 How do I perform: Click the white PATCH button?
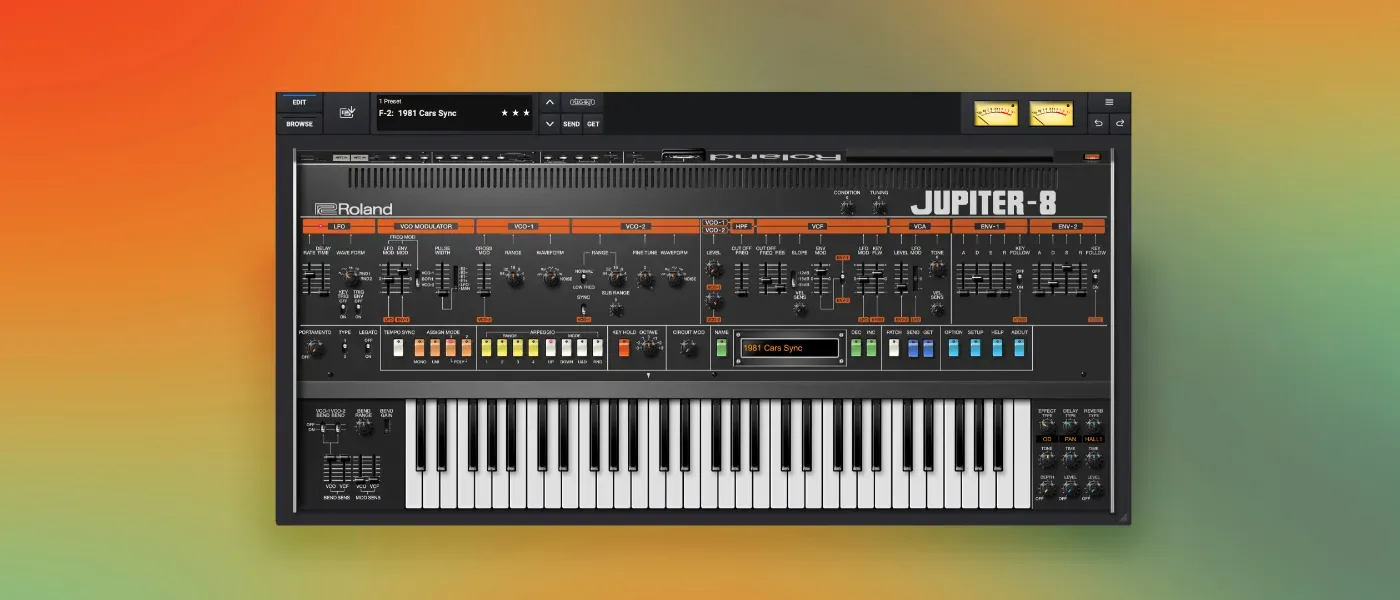pos(894,347)
